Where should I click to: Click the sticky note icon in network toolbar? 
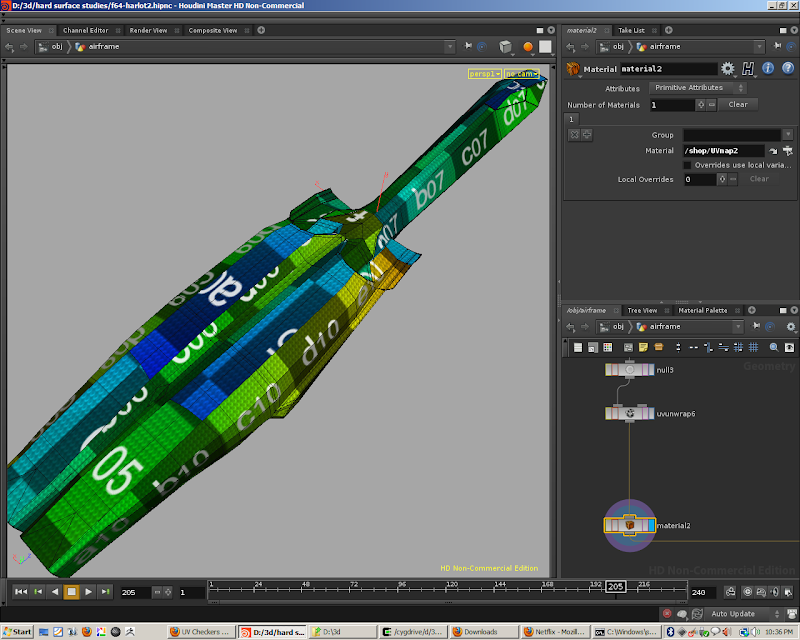tap(644, 347)
